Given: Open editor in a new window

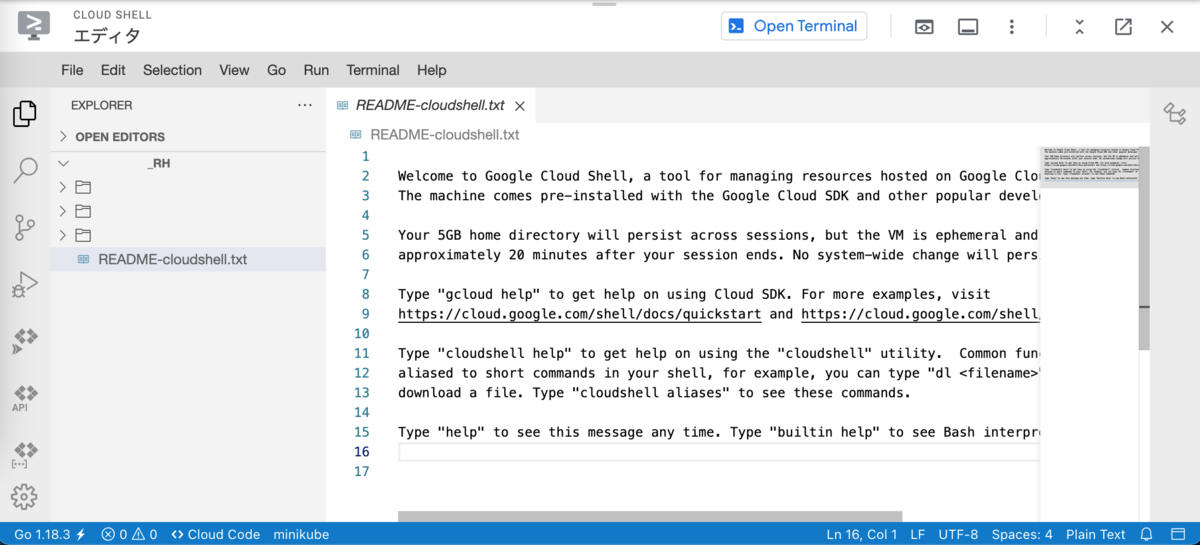Looking at the screenshot, I should [1123, 27].
